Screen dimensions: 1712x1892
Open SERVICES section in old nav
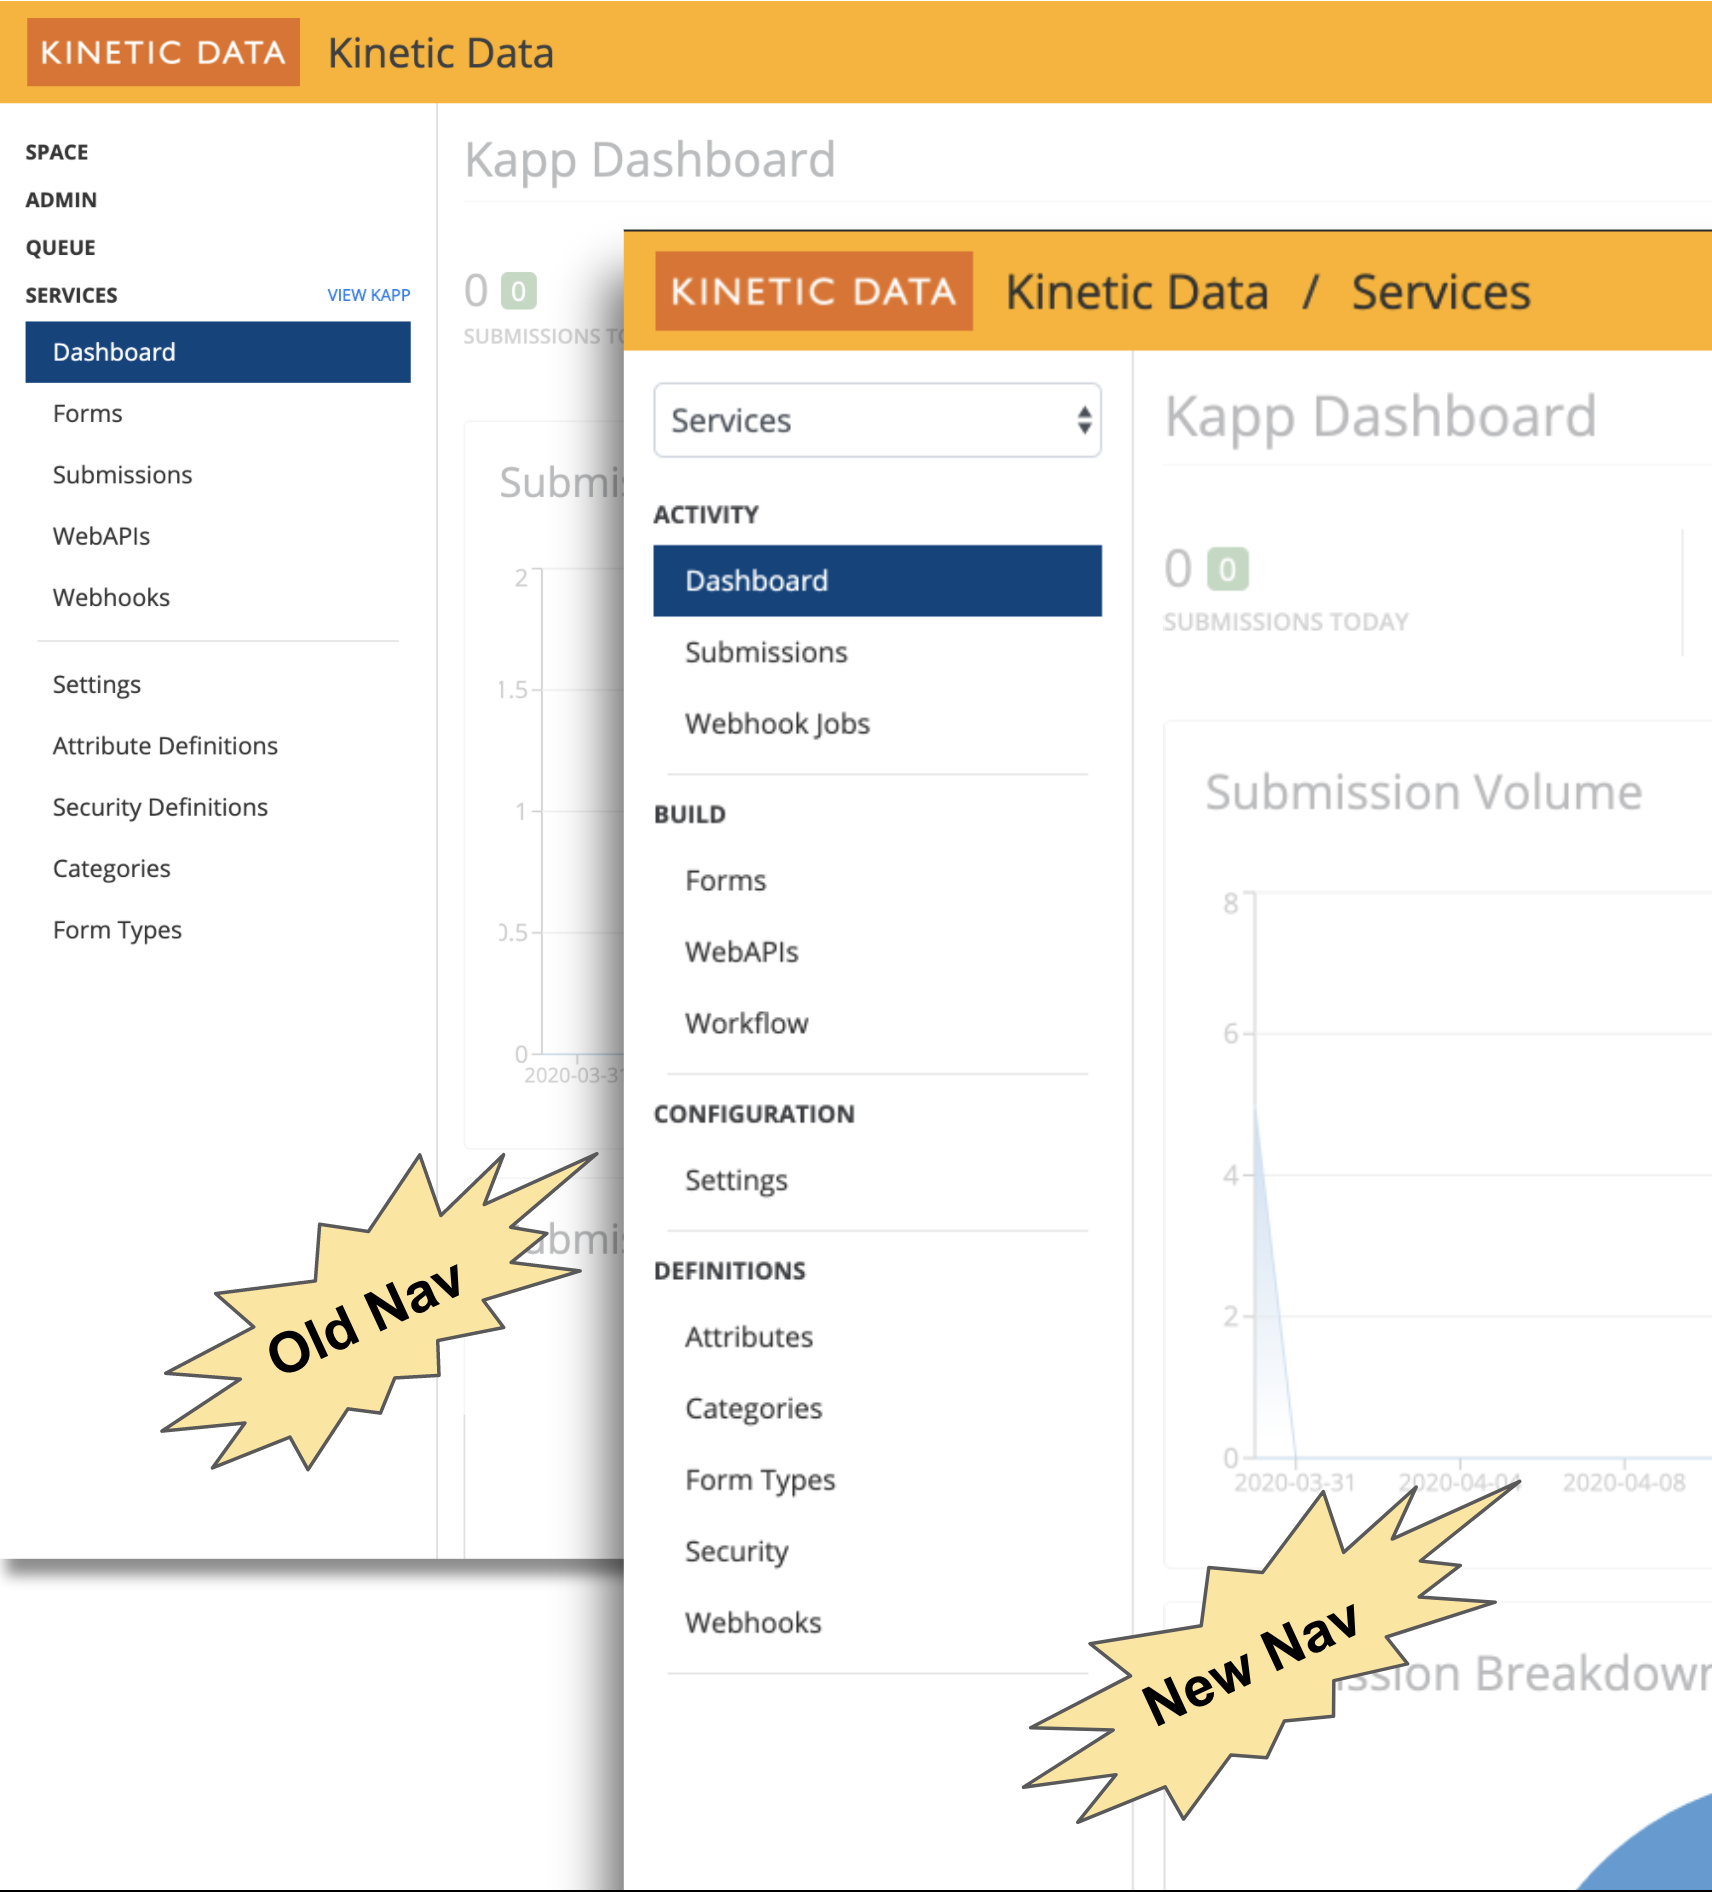(x=72, y=295)
